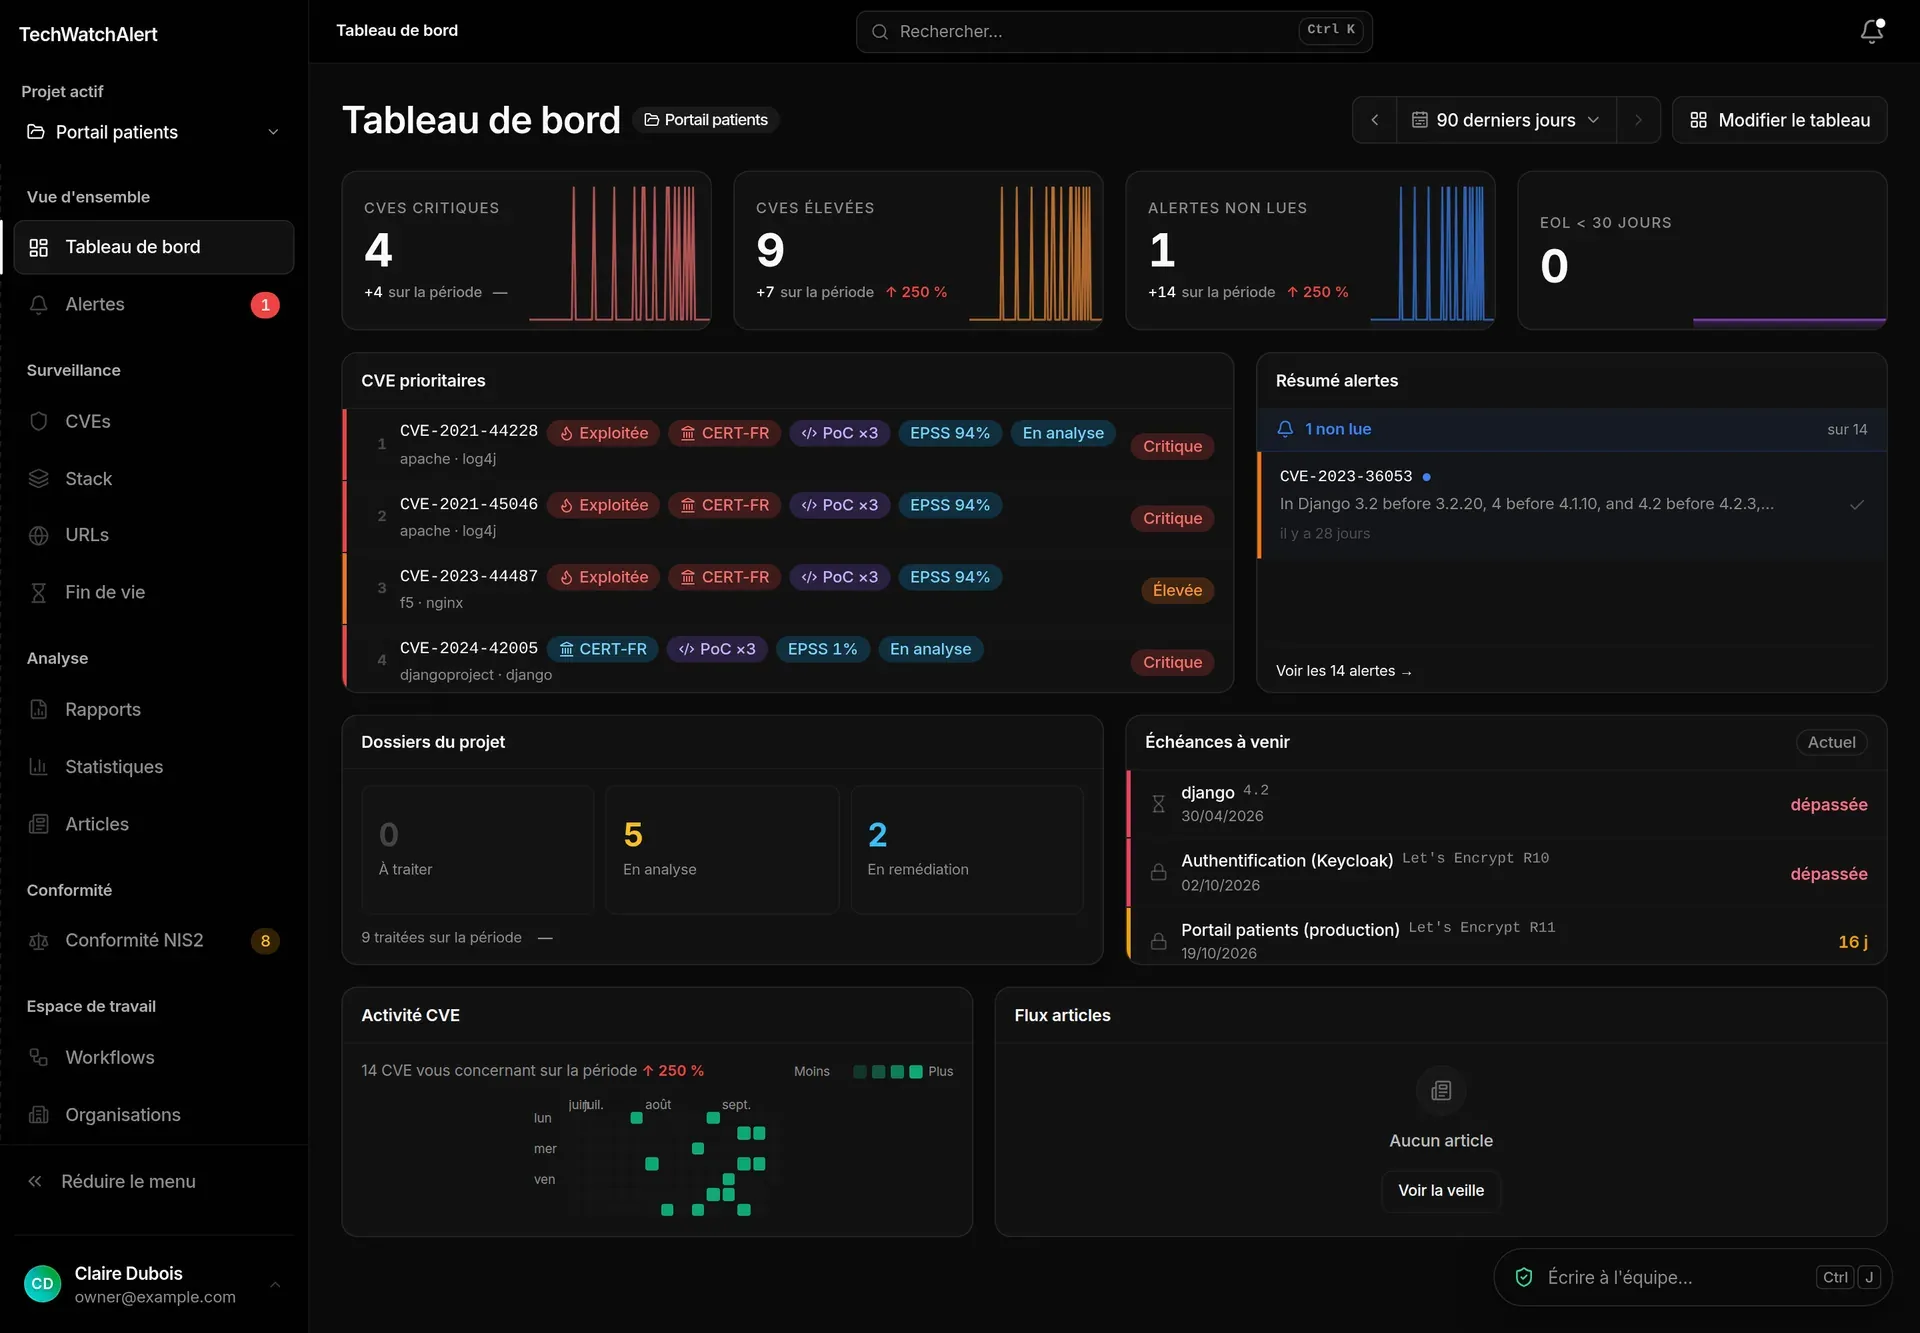The height and width of the screenshot is (1333, 1920).
Task: Click the Statistiques chart icon
Action: point(38,766)
